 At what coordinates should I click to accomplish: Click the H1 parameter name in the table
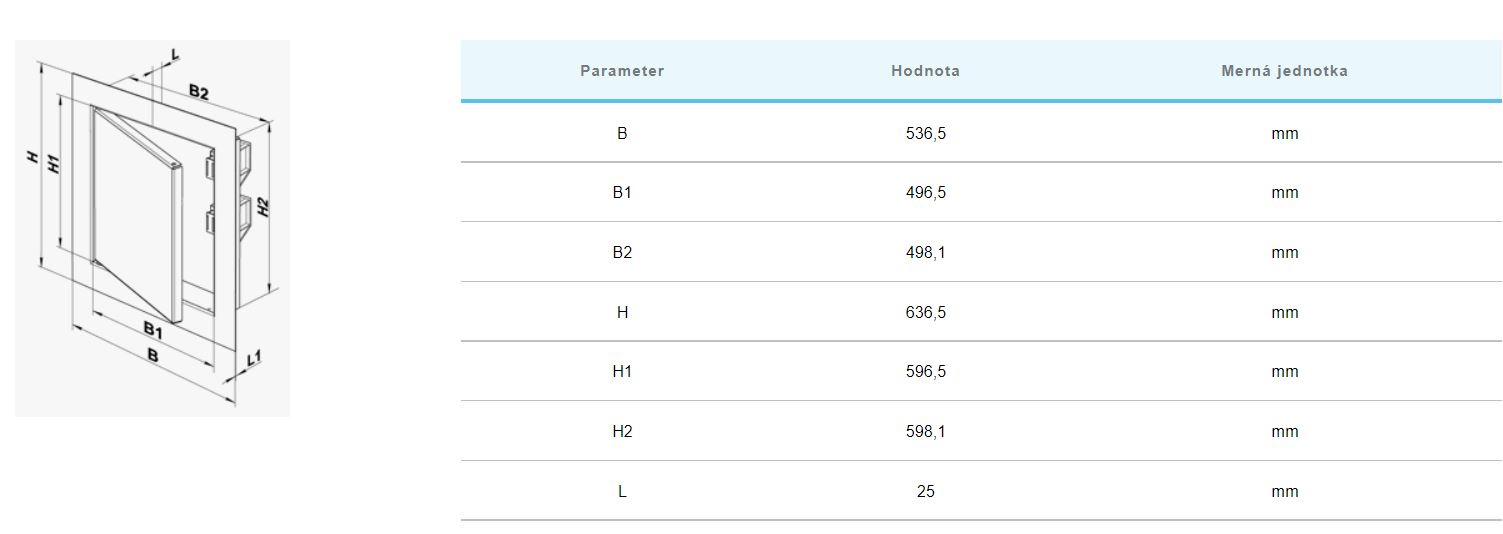(622, 371)
